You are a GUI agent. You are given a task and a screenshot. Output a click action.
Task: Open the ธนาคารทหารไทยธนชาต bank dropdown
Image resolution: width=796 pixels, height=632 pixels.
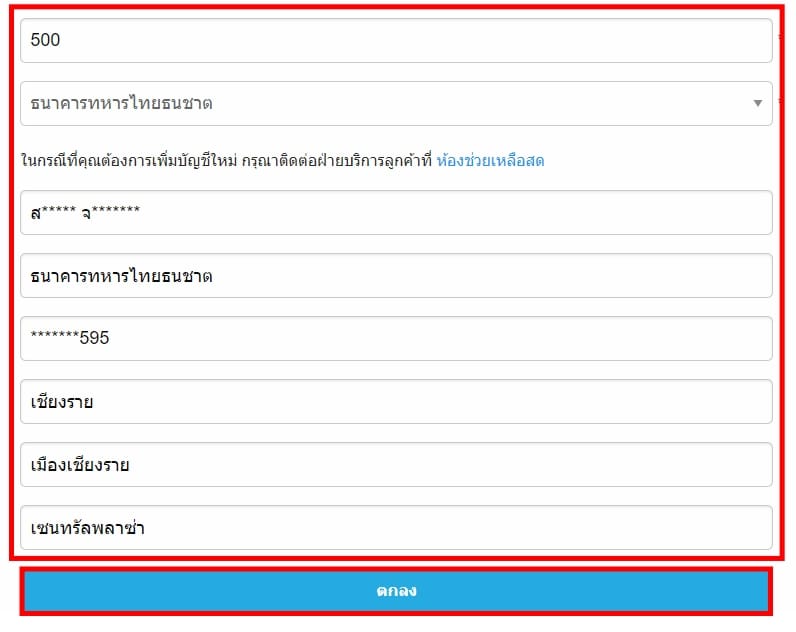[396, 104]
